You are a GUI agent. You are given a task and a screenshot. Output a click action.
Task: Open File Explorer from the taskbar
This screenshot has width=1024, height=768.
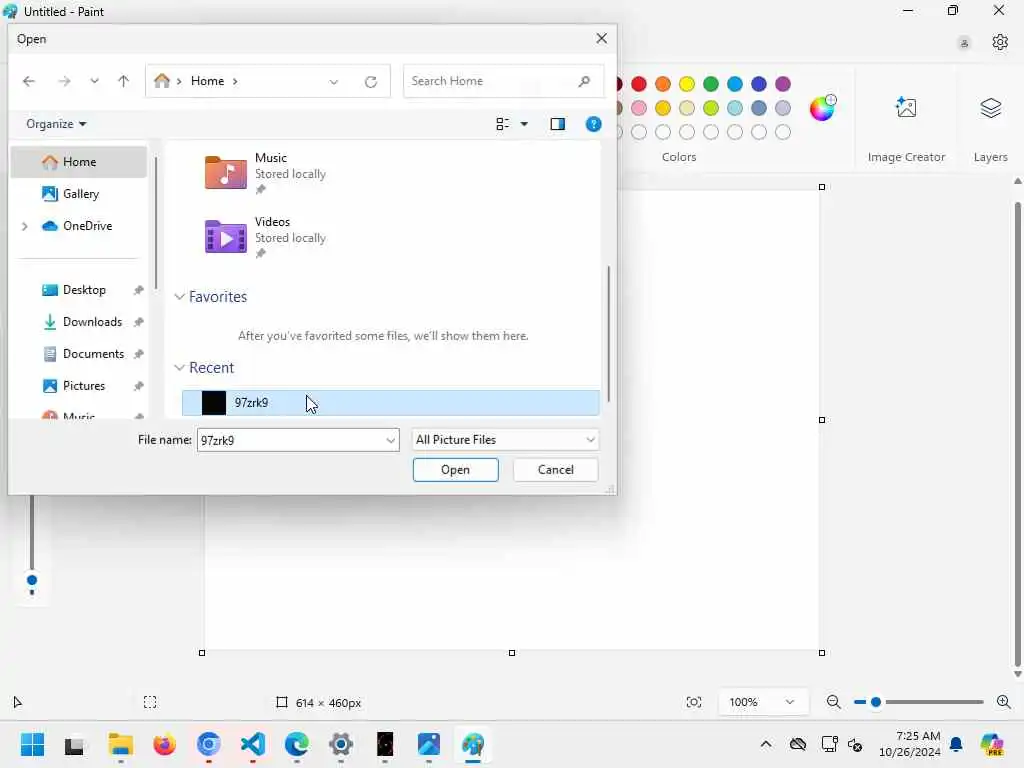coord(120,744)
